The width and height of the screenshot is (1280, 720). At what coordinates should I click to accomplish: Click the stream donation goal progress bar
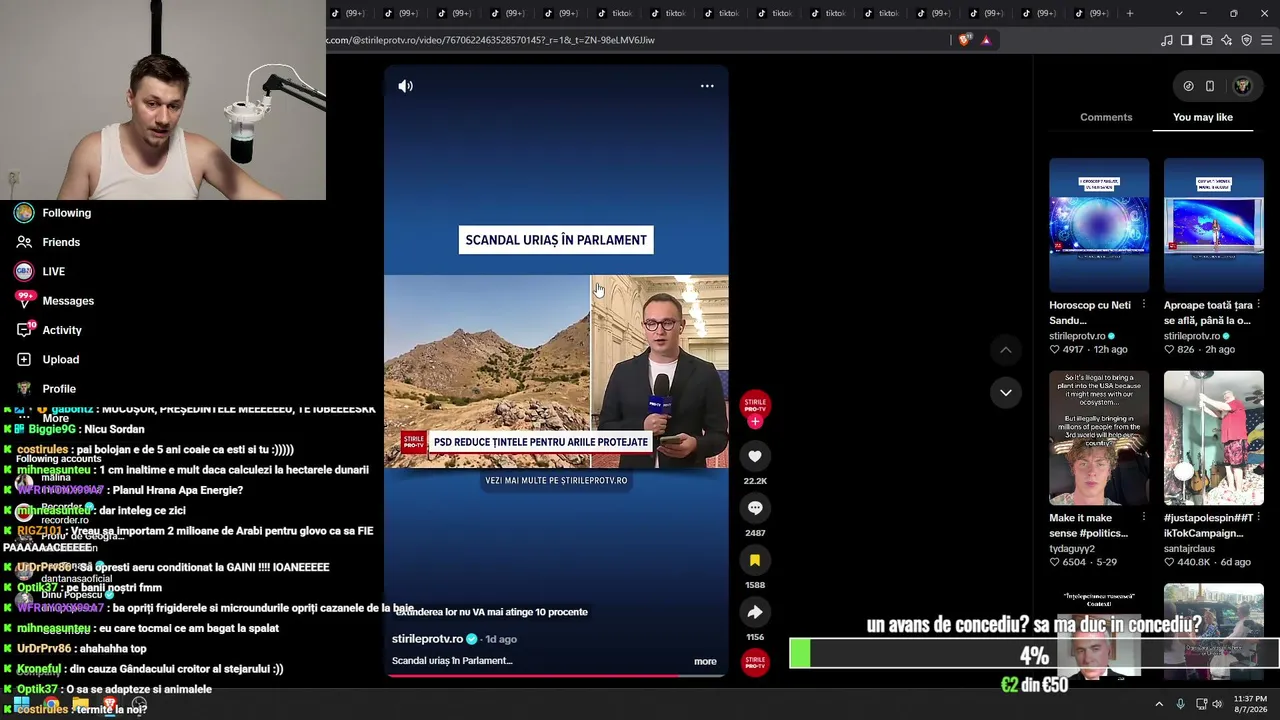point(1034,654)
